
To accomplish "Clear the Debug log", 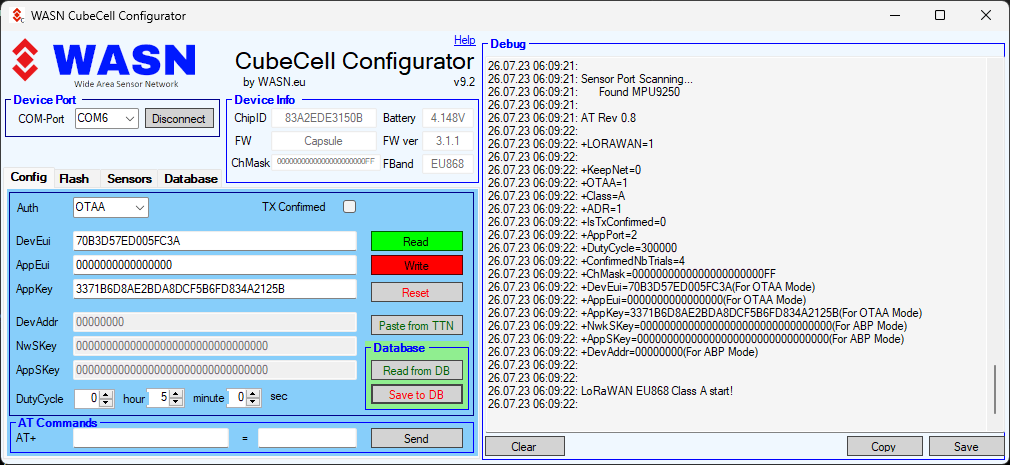I will coord(524,446).
